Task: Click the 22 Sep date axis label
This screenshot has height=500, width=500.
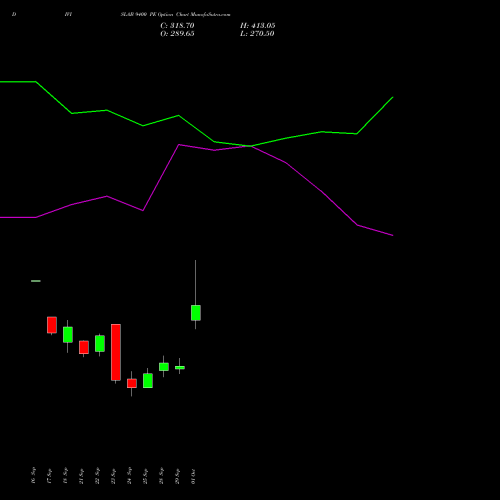Action: click(x=97, y=476)
